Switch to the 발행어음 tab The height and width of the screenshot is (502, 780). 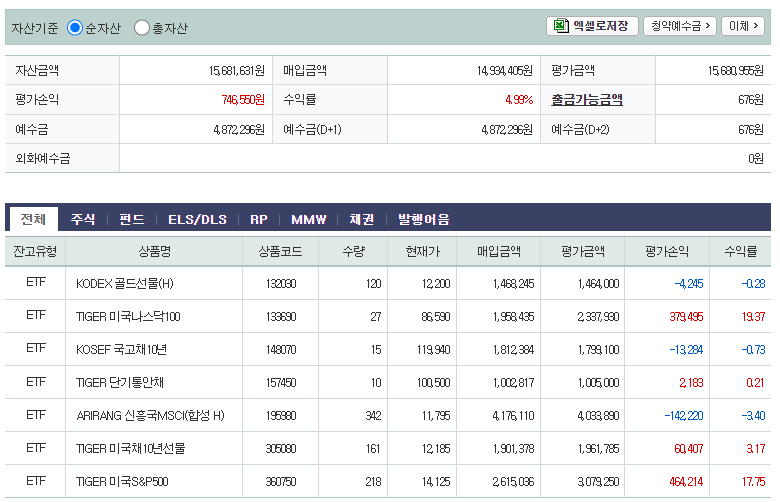[x=423, y=219]
